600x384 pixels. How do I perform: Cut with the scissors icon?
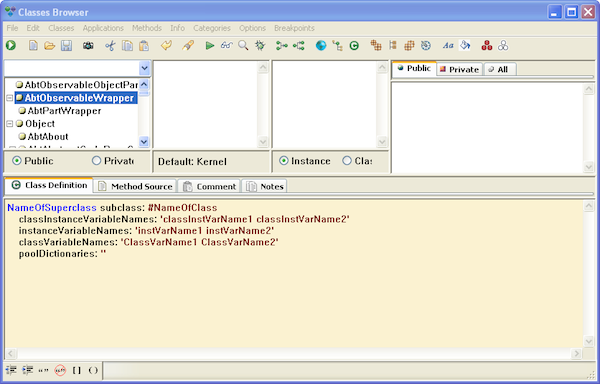point(110,46)
